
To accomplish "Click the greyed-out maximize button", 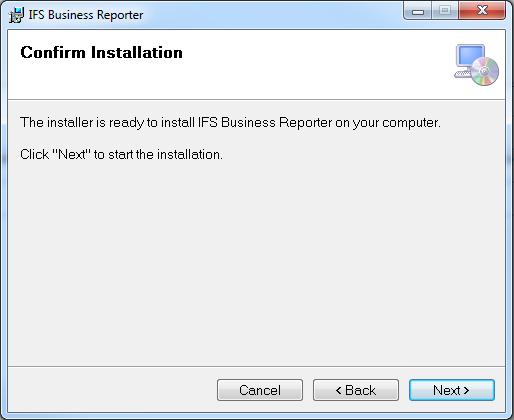I will [x=445, y=10].
